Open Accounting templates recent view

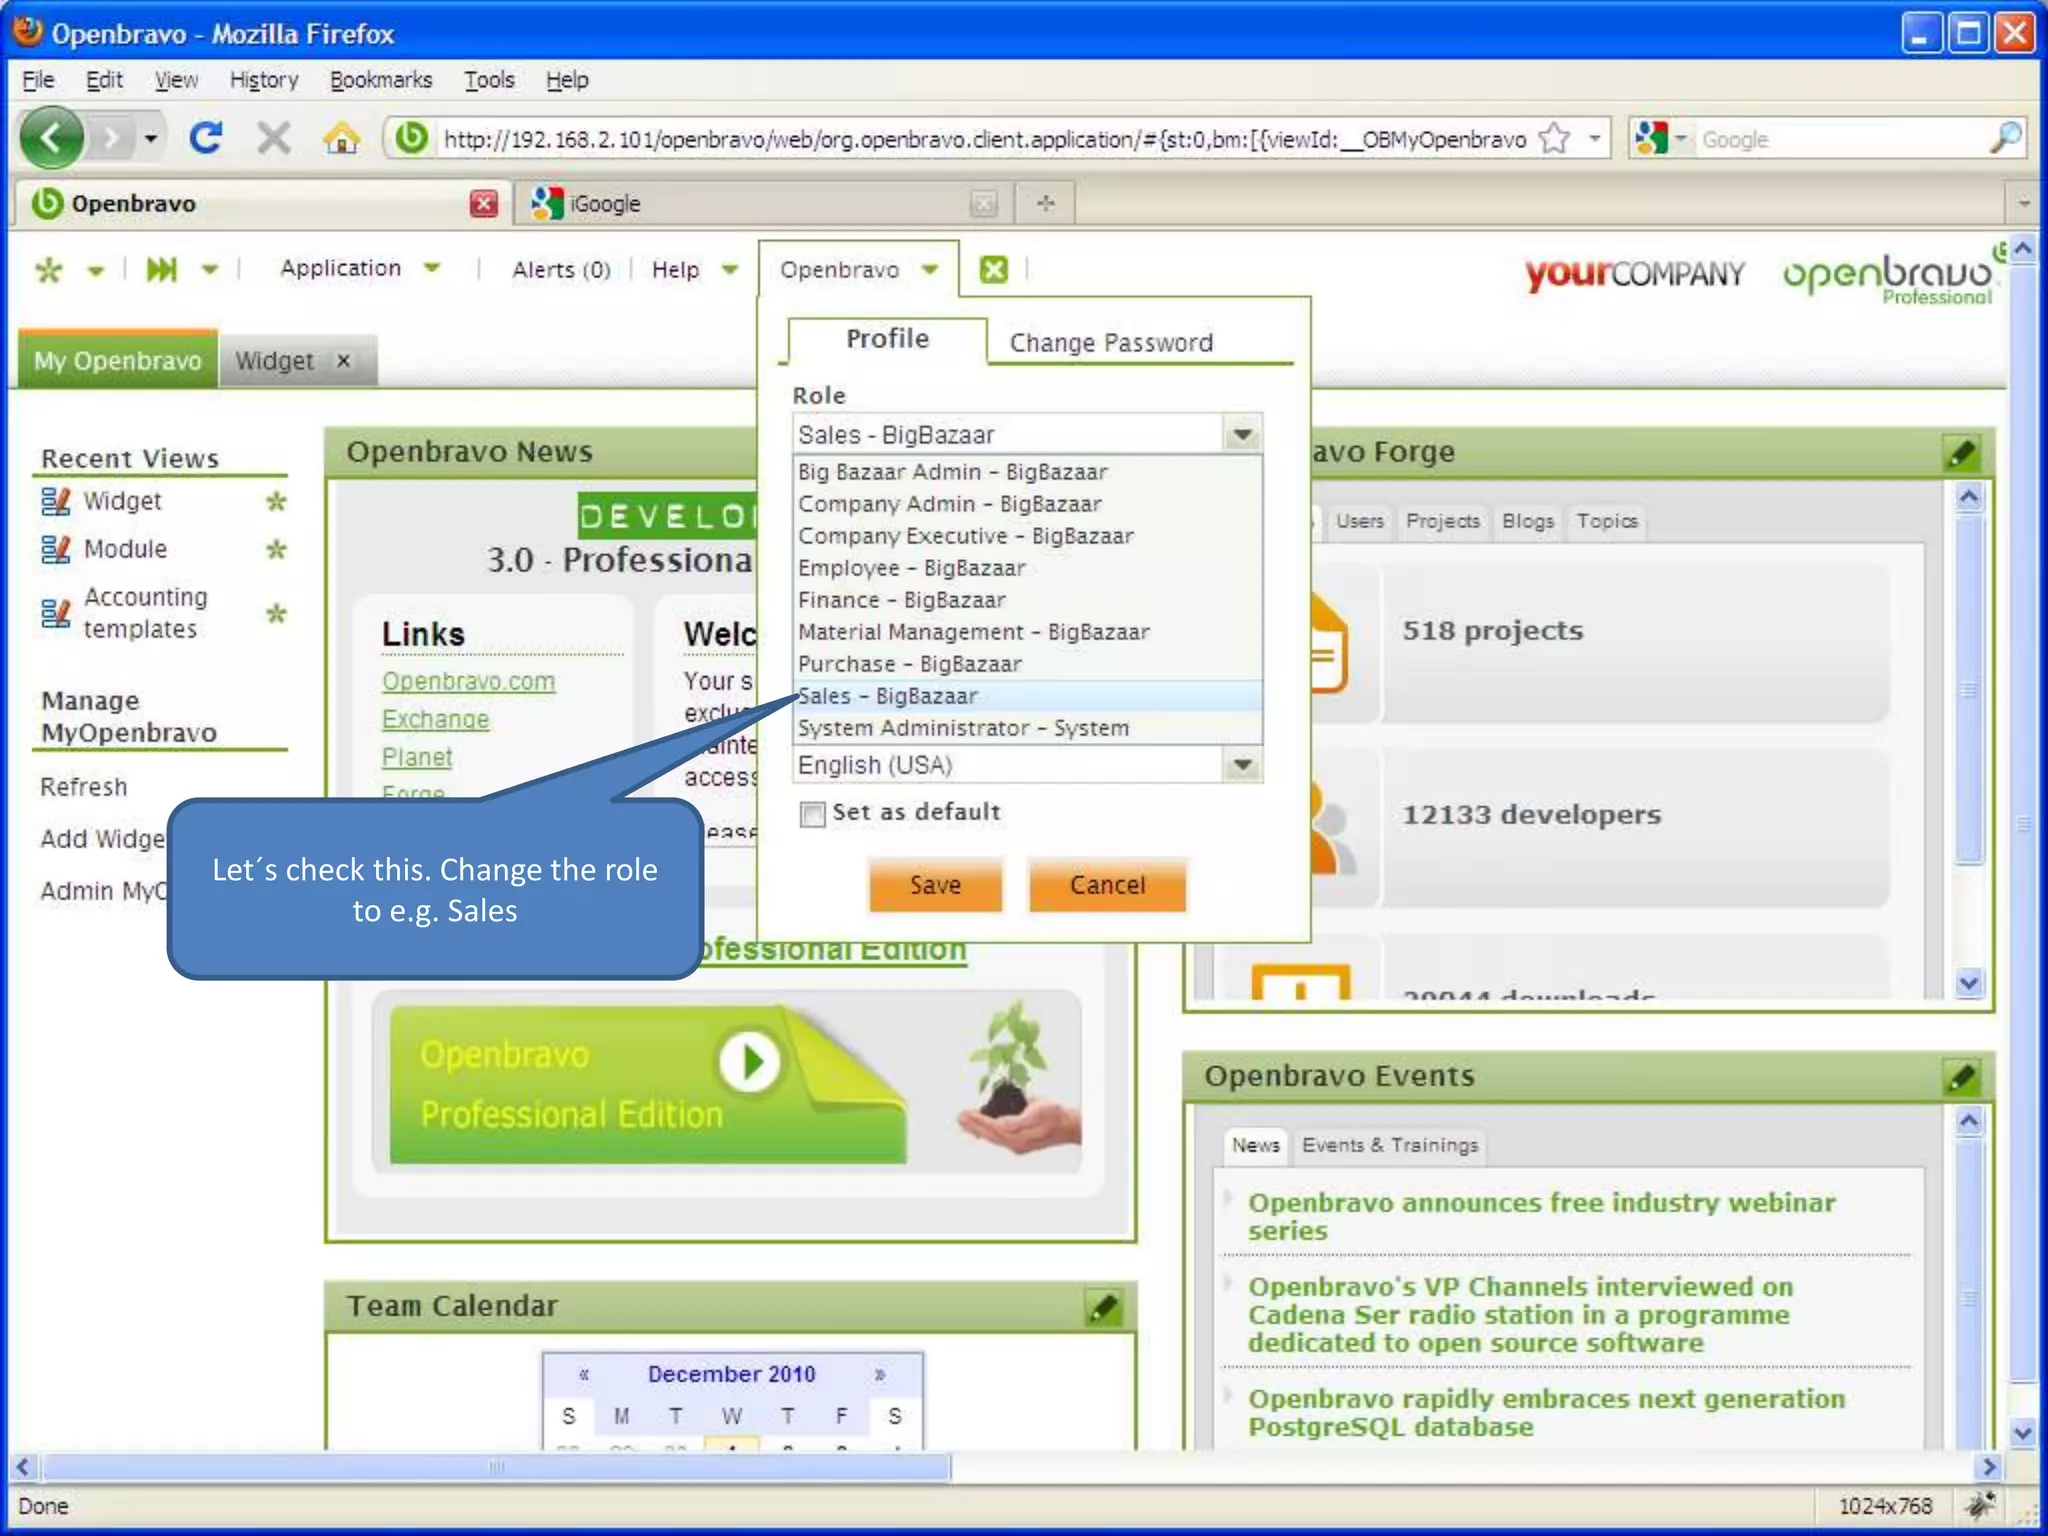(x=145, y=613)
